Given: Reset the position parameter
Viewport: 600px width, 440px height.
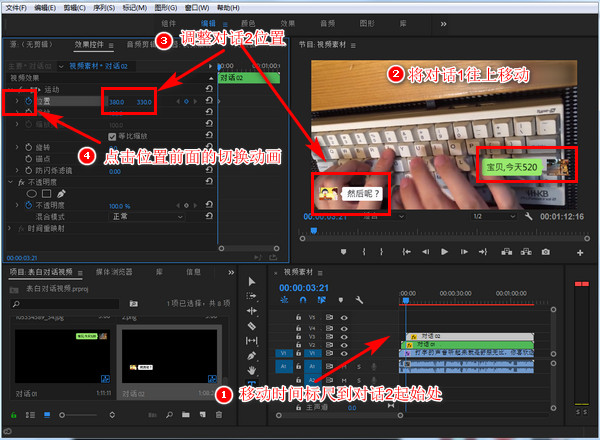Looking at the screenshot, I should pos(209,100).
